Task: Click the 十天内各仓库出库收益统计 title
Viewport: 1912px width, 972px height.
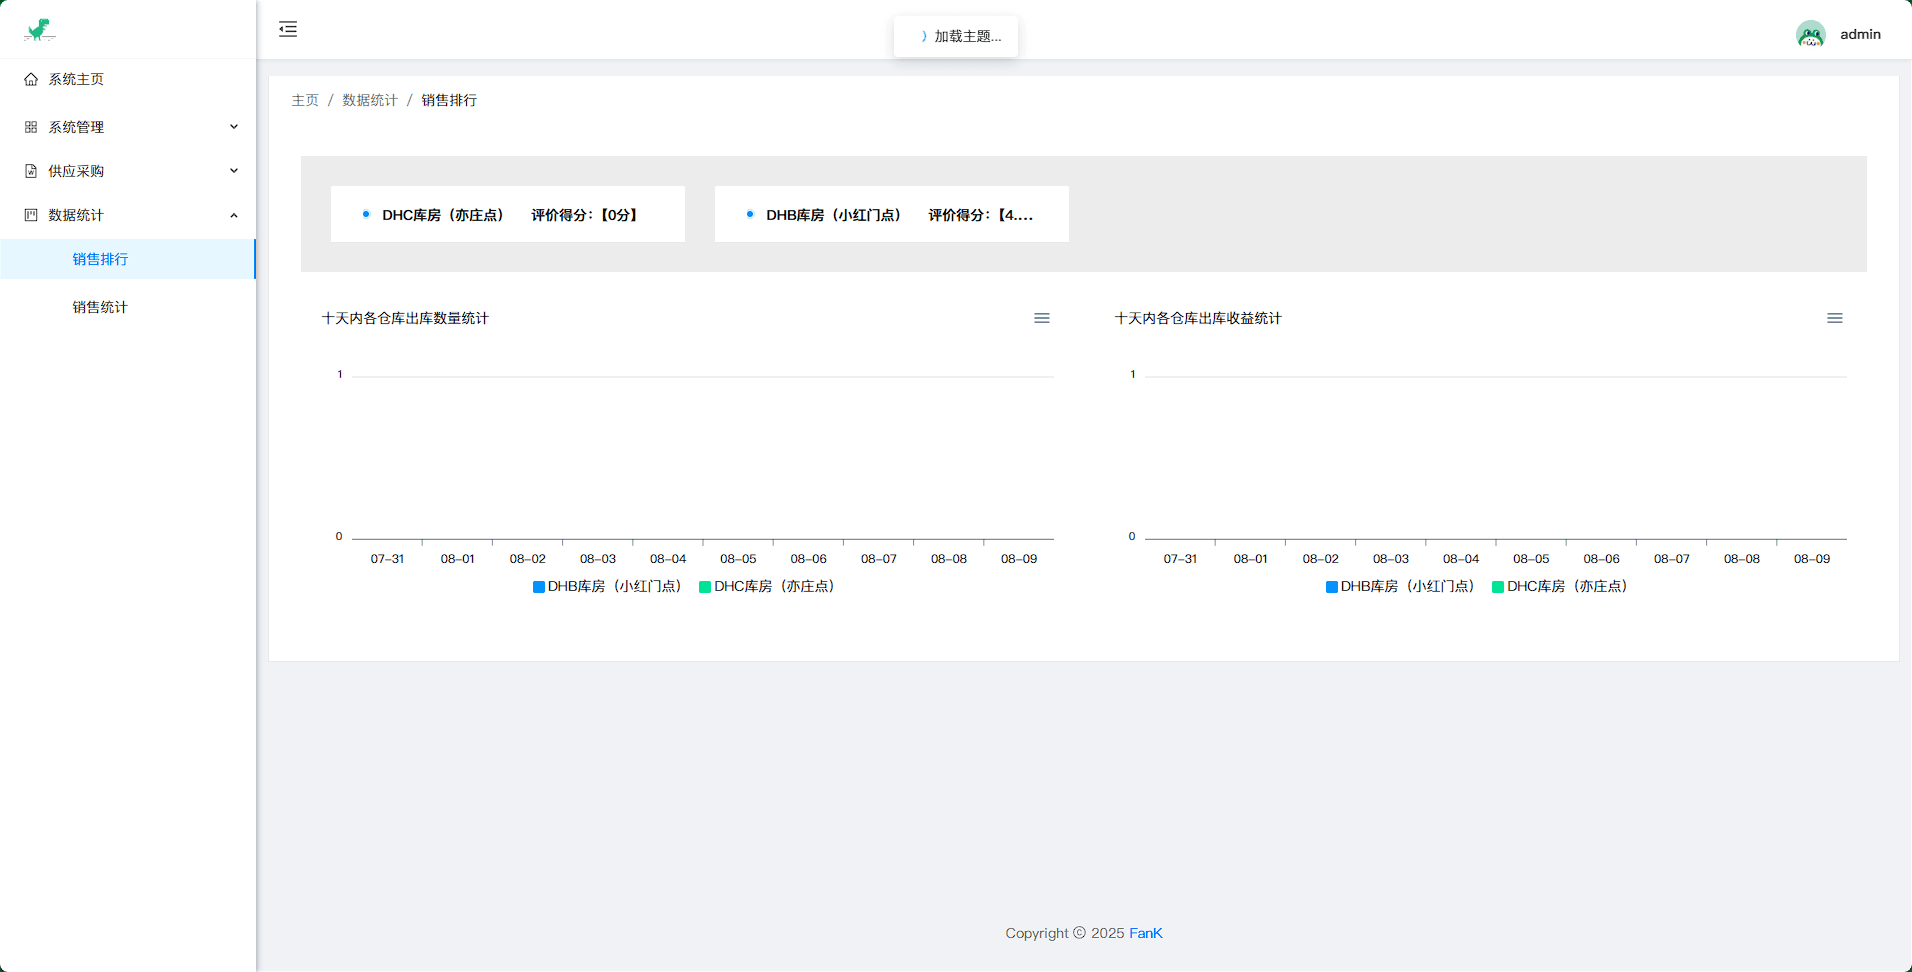Action: pyautogui.click(x=1198, y=318)
